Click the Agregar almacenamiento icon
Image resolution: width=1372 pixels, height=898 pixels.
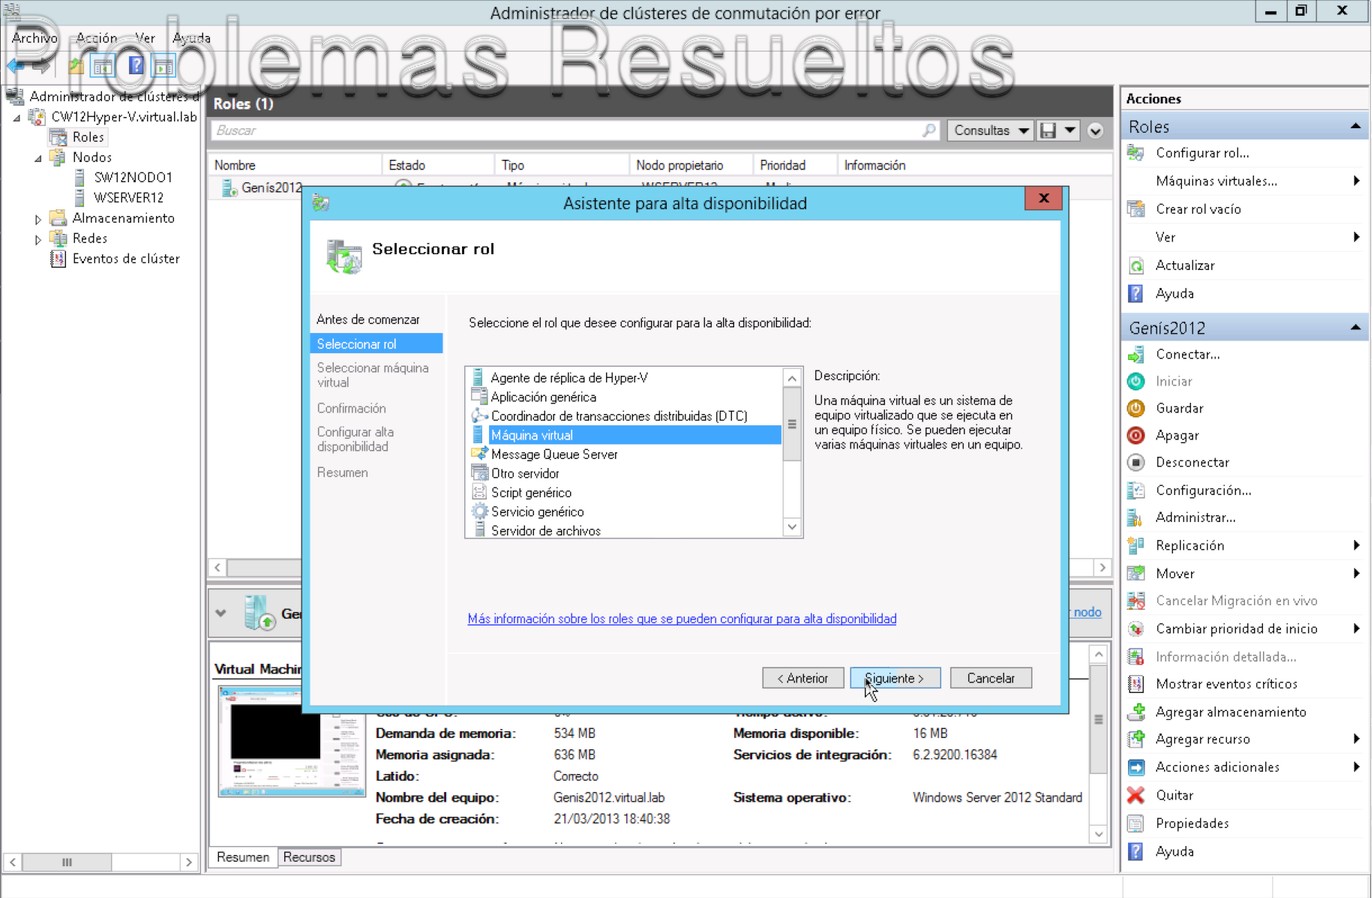click(1135, 712)
